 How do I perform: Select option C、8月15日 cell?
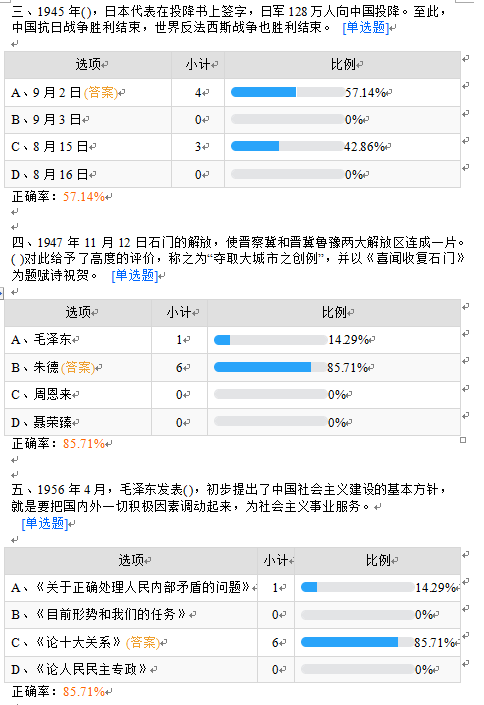coord(88,147)
